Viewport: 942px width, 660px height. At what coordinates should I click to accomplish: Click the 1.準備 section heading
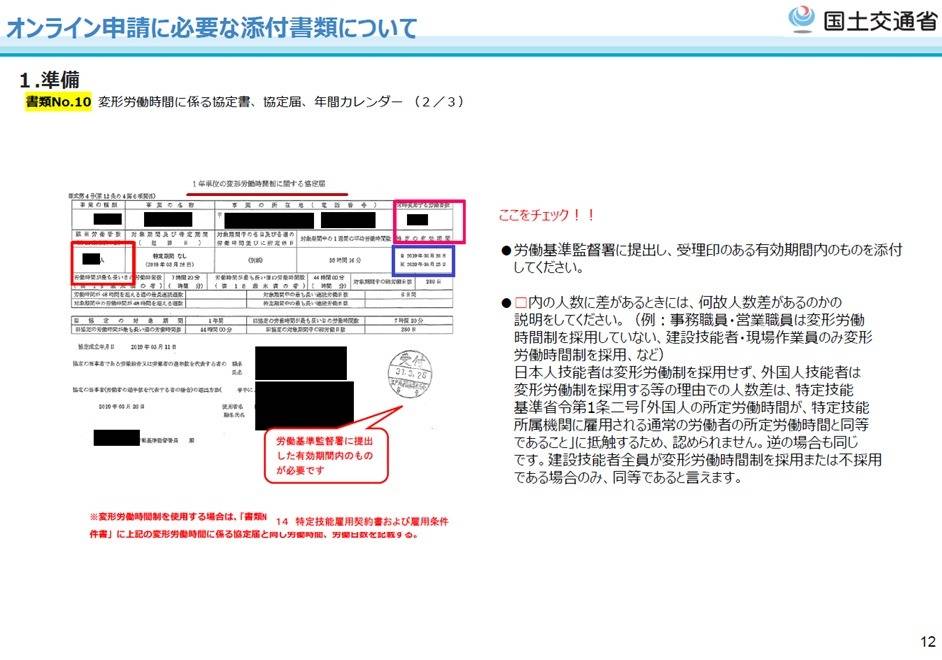click(50, 79)
